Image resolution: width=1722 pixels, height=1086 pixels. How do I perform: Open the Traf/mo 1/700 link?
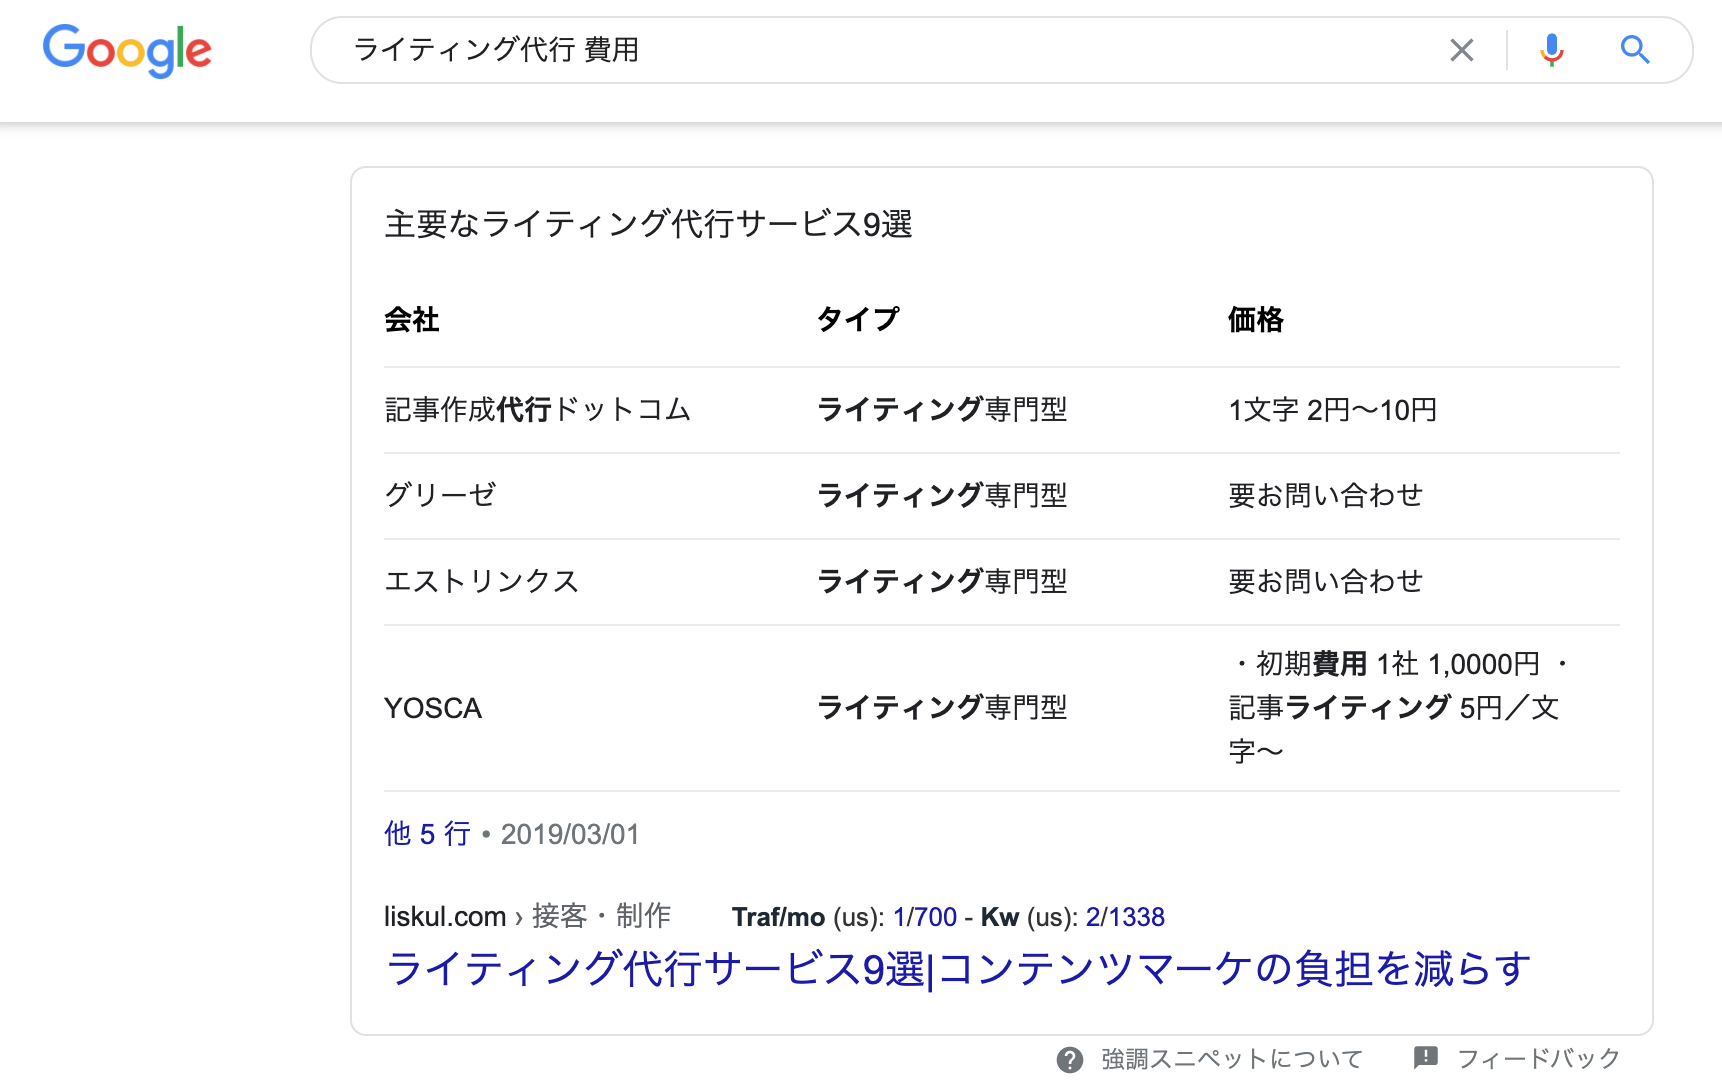[925, 917]
